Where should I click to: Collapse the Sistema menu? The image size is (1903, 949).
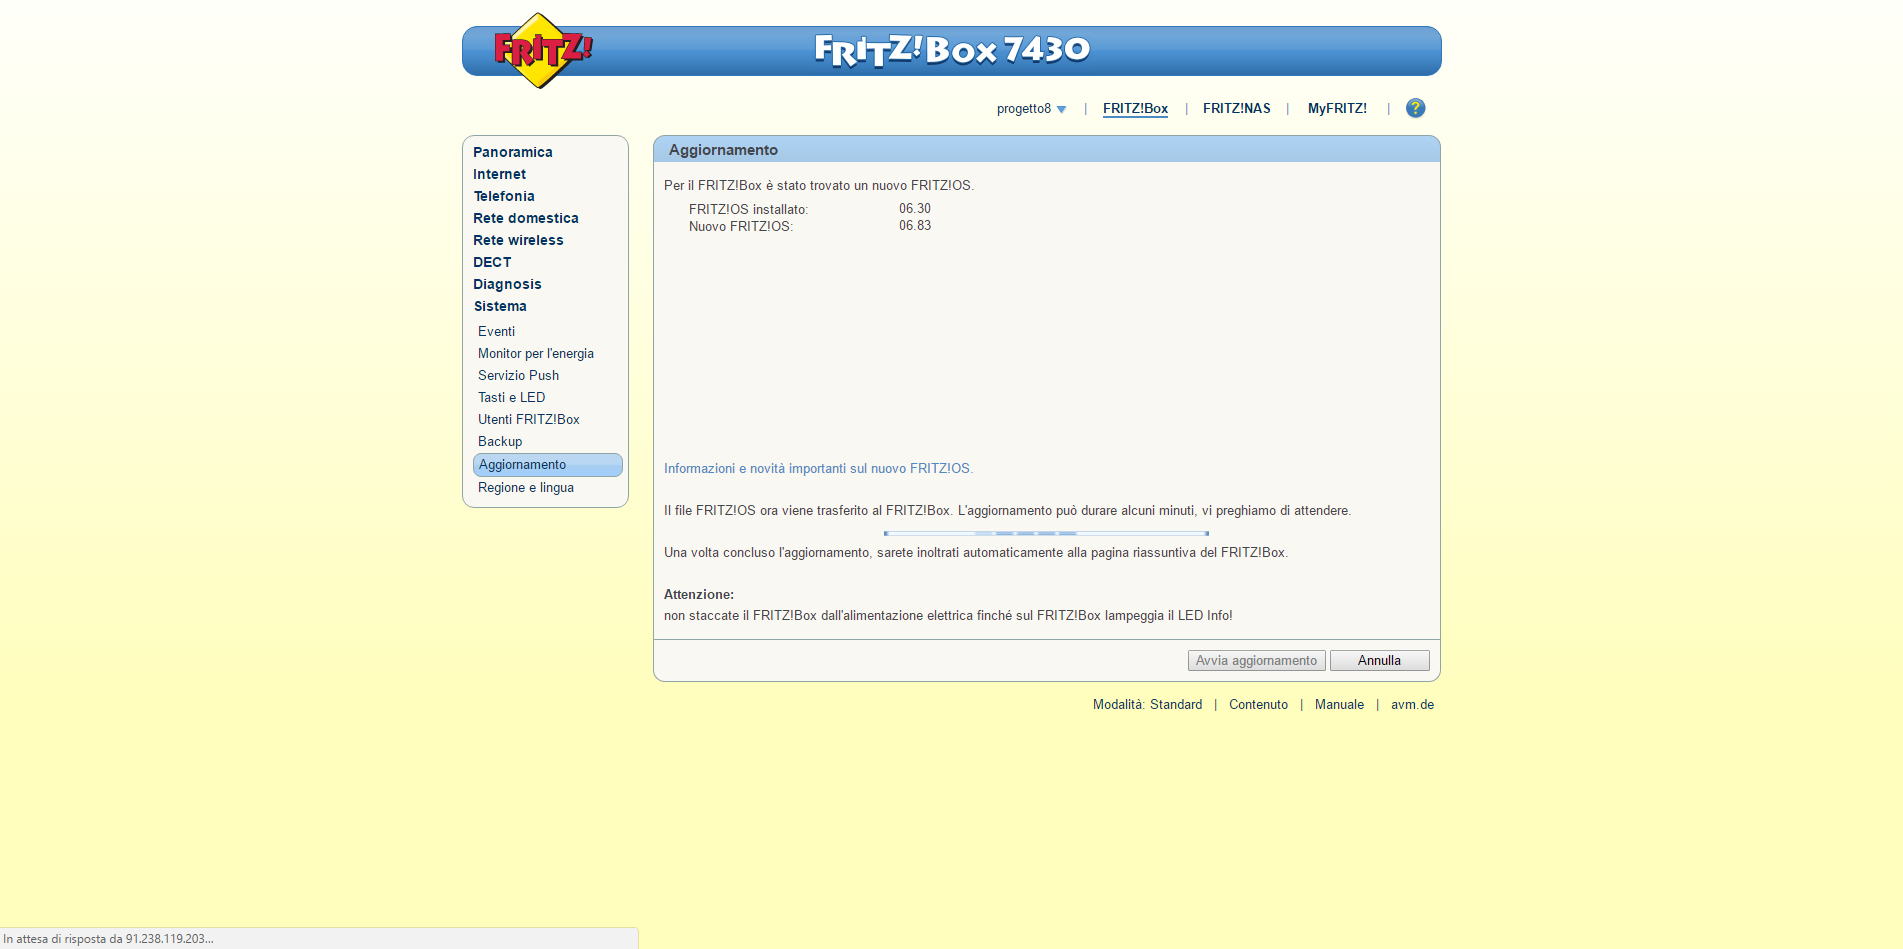click(500, 306)
